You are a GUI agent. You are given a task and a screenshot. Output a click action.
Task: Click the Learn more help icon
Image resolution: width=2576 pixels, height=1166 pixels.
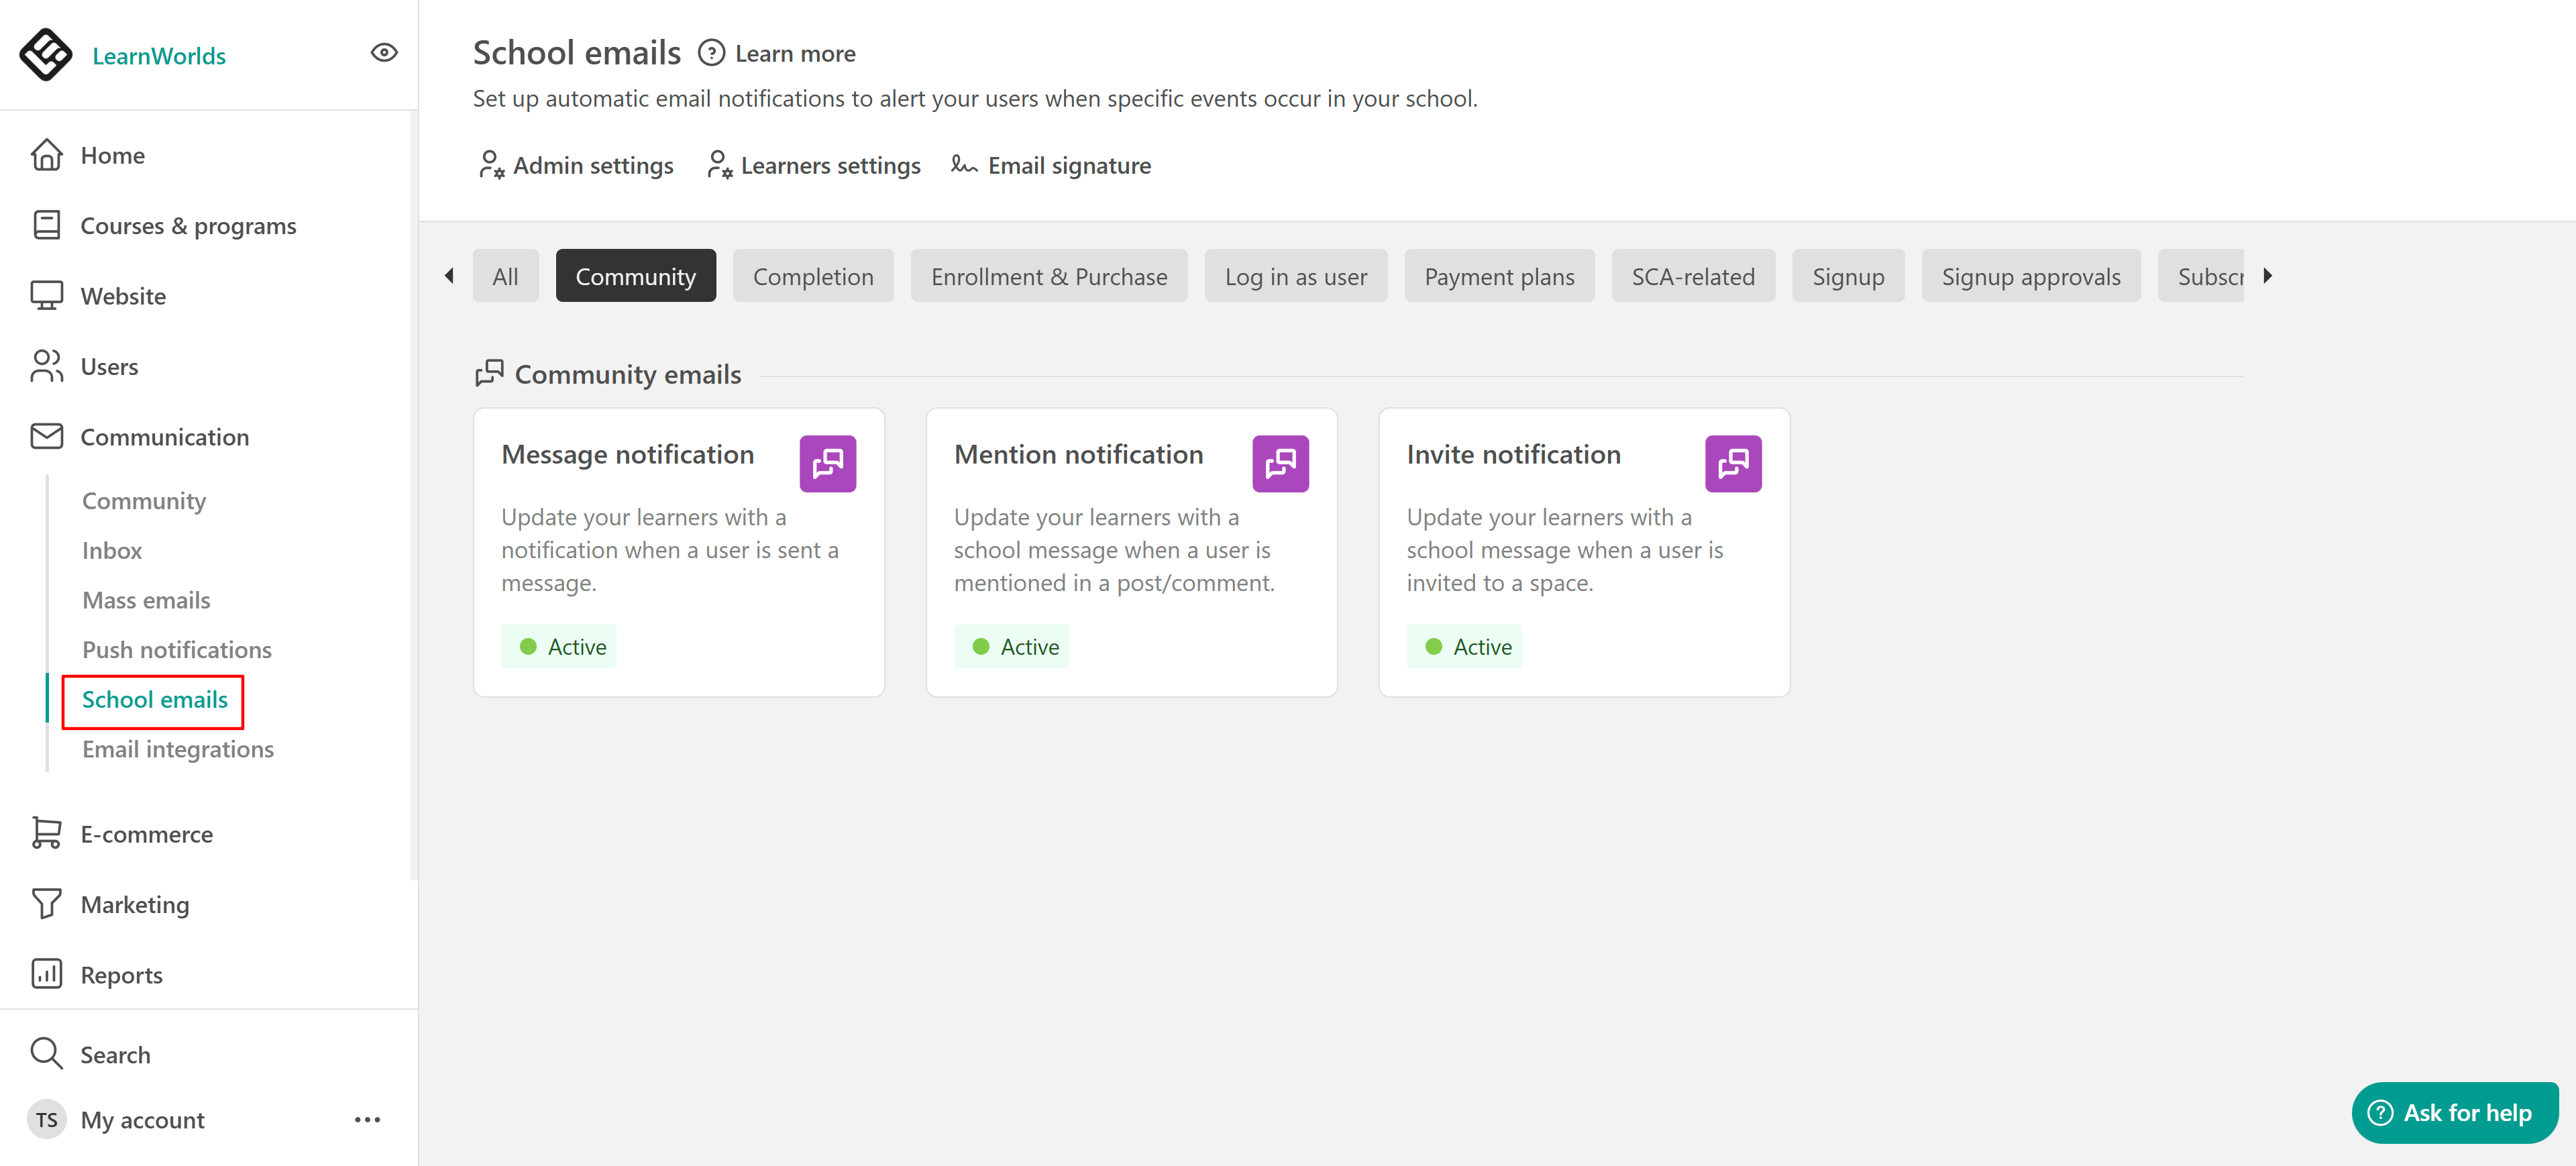click(x=711, y=53)
